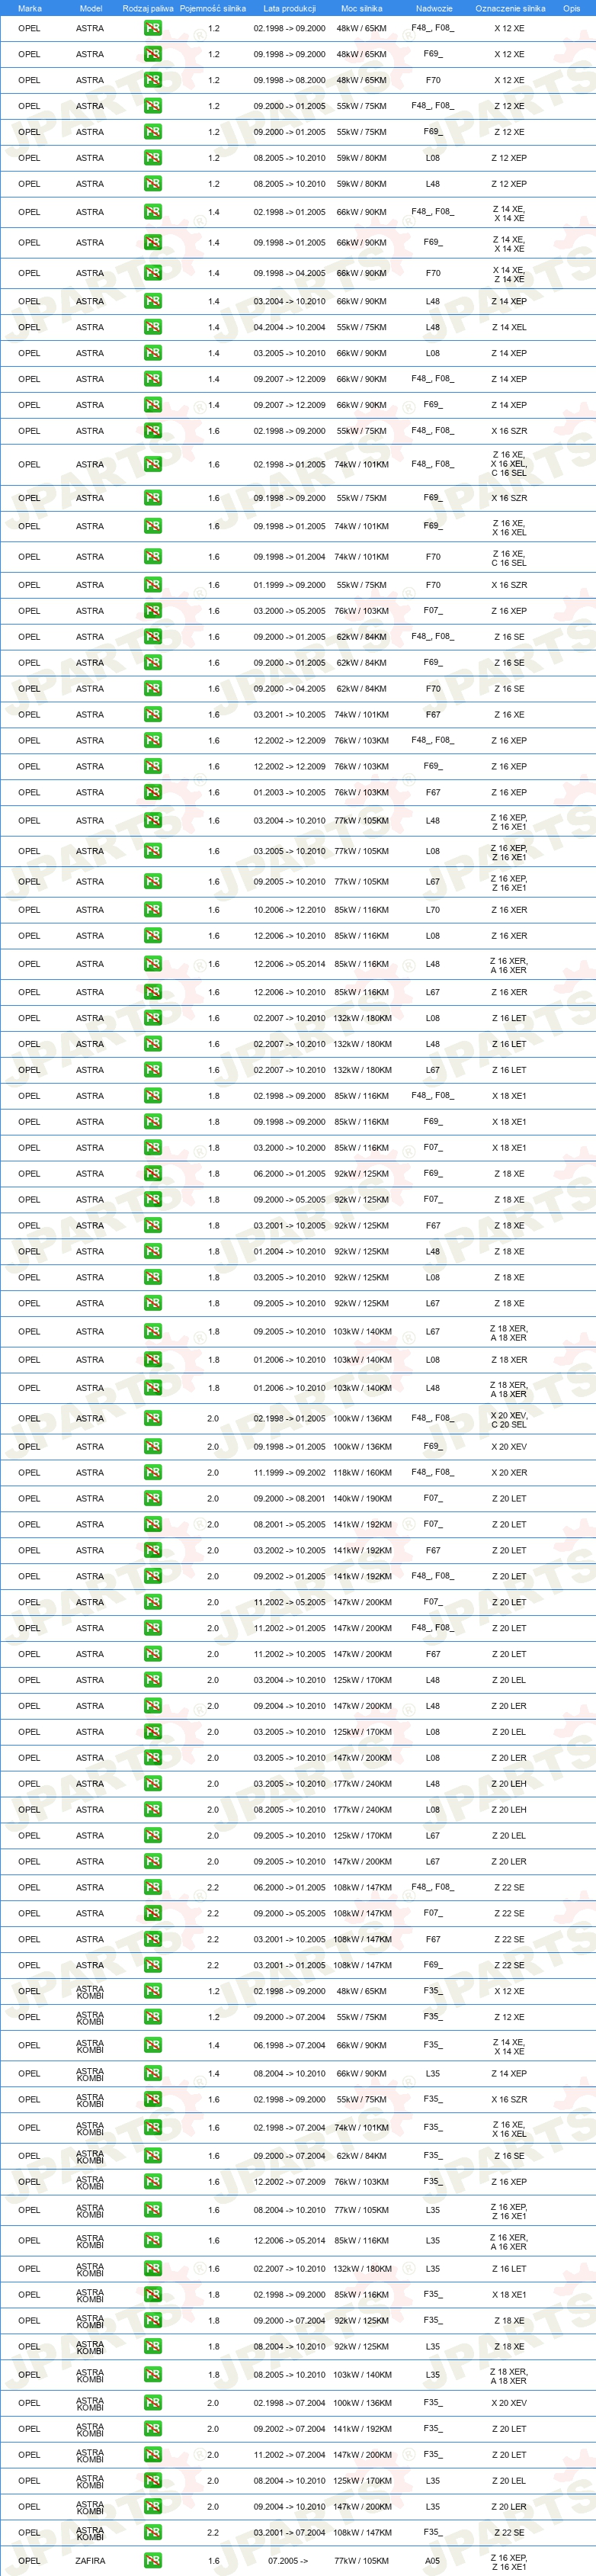Click the Moc silnika column header
This screenshot has height=2576, width=596.
(362, 8)
